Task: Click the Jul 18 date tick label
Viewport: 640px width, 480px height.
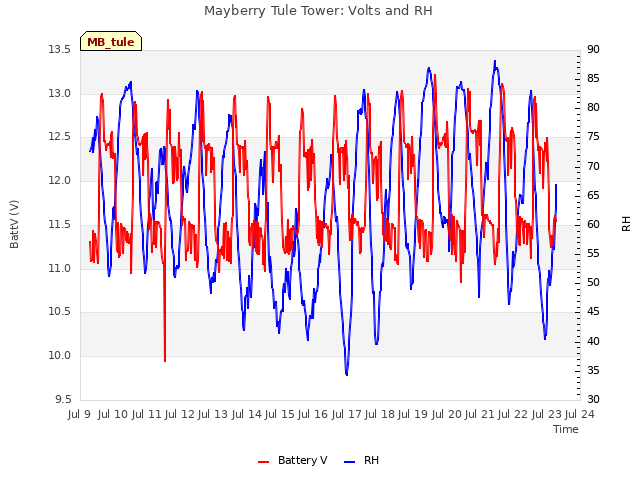Action: click(x=380, y=414)
